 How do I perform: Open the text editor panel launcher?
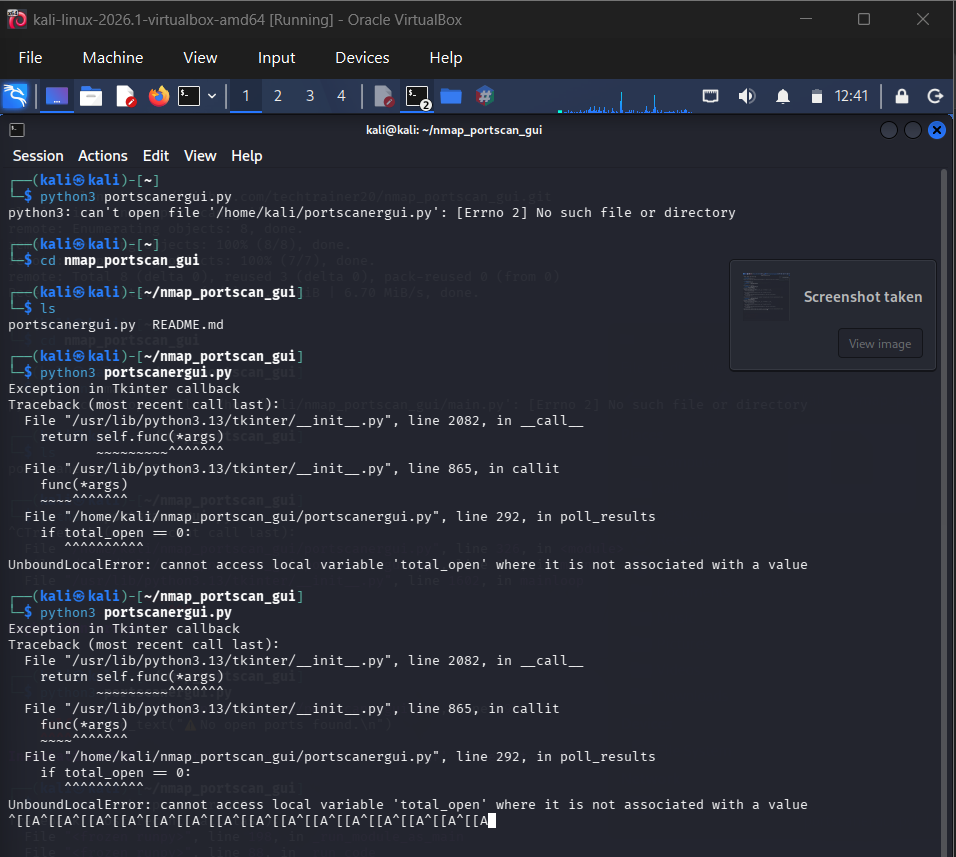point(125,96)
